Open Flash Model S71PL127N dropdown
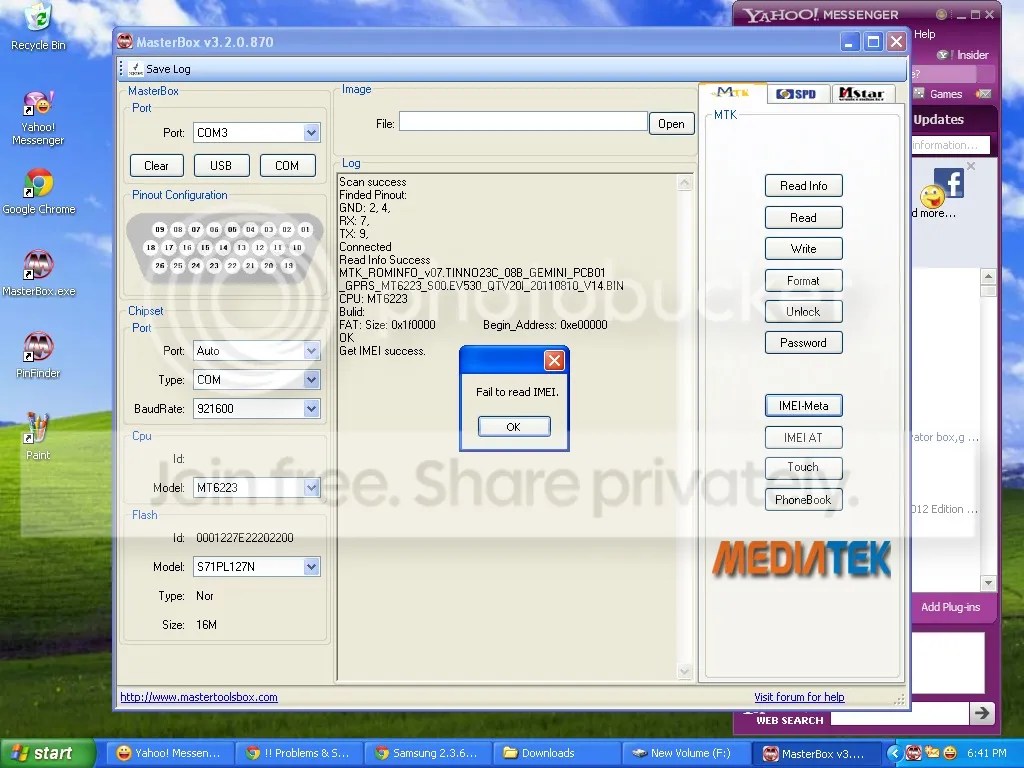The height and width of the screenshot is (768, 1024). [312, 566]
